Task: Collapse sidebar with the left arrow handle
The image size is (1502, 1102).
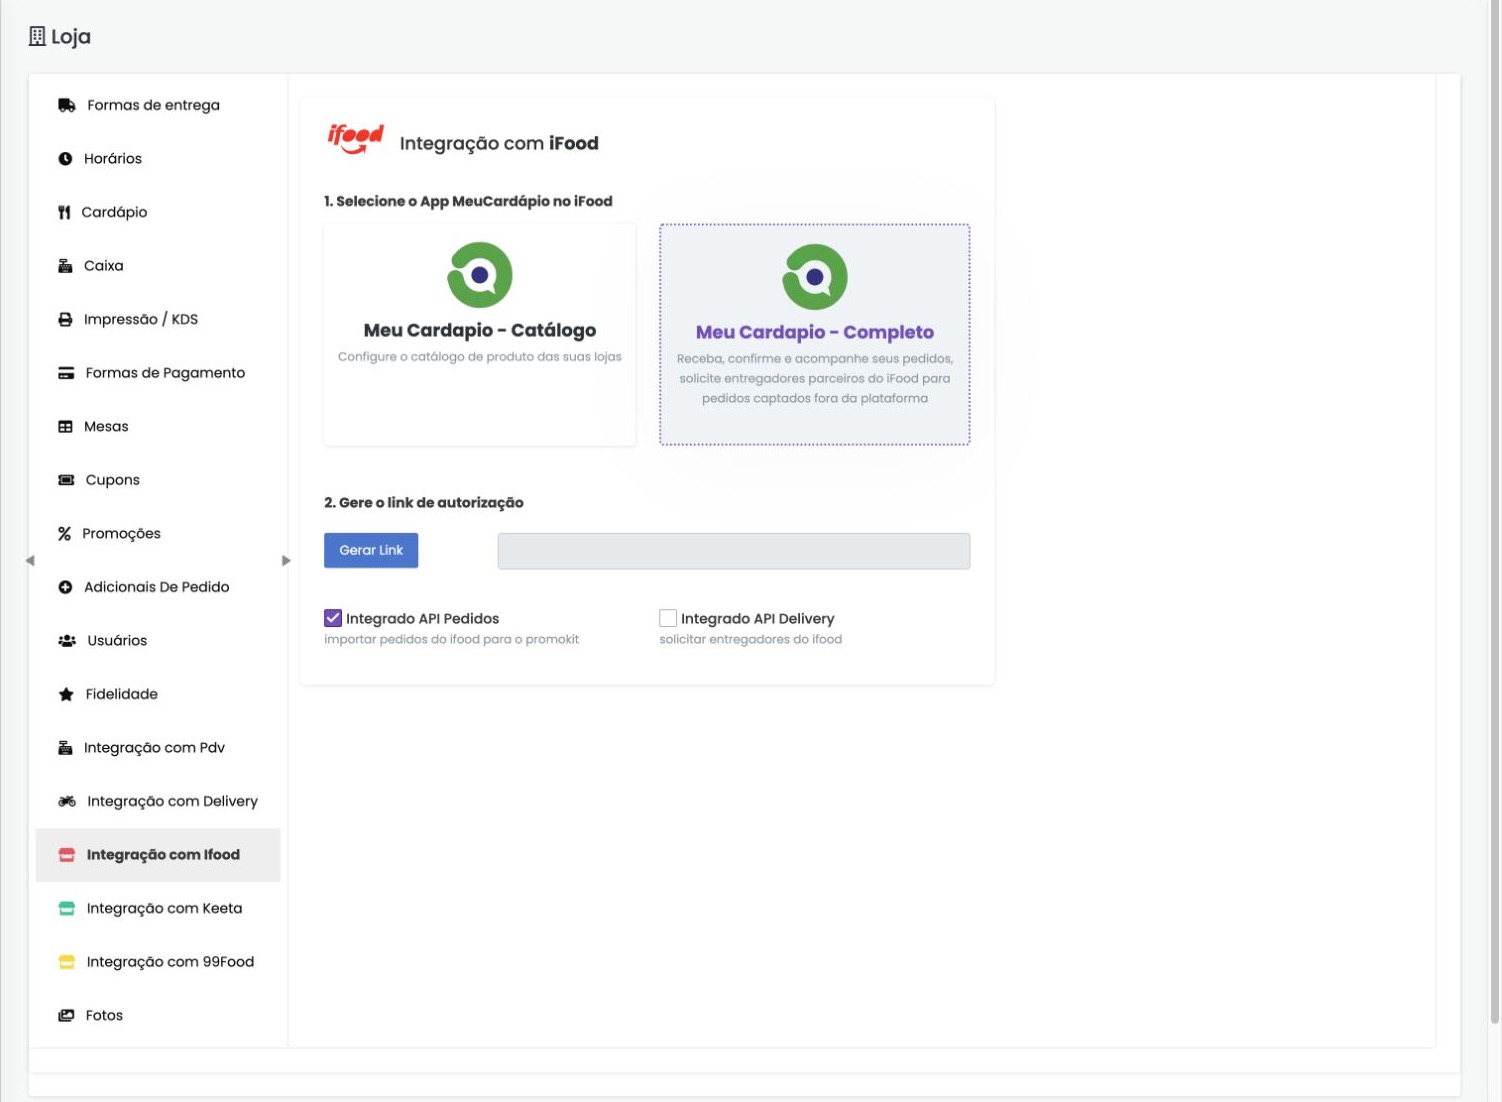Action: pos(30,561)
